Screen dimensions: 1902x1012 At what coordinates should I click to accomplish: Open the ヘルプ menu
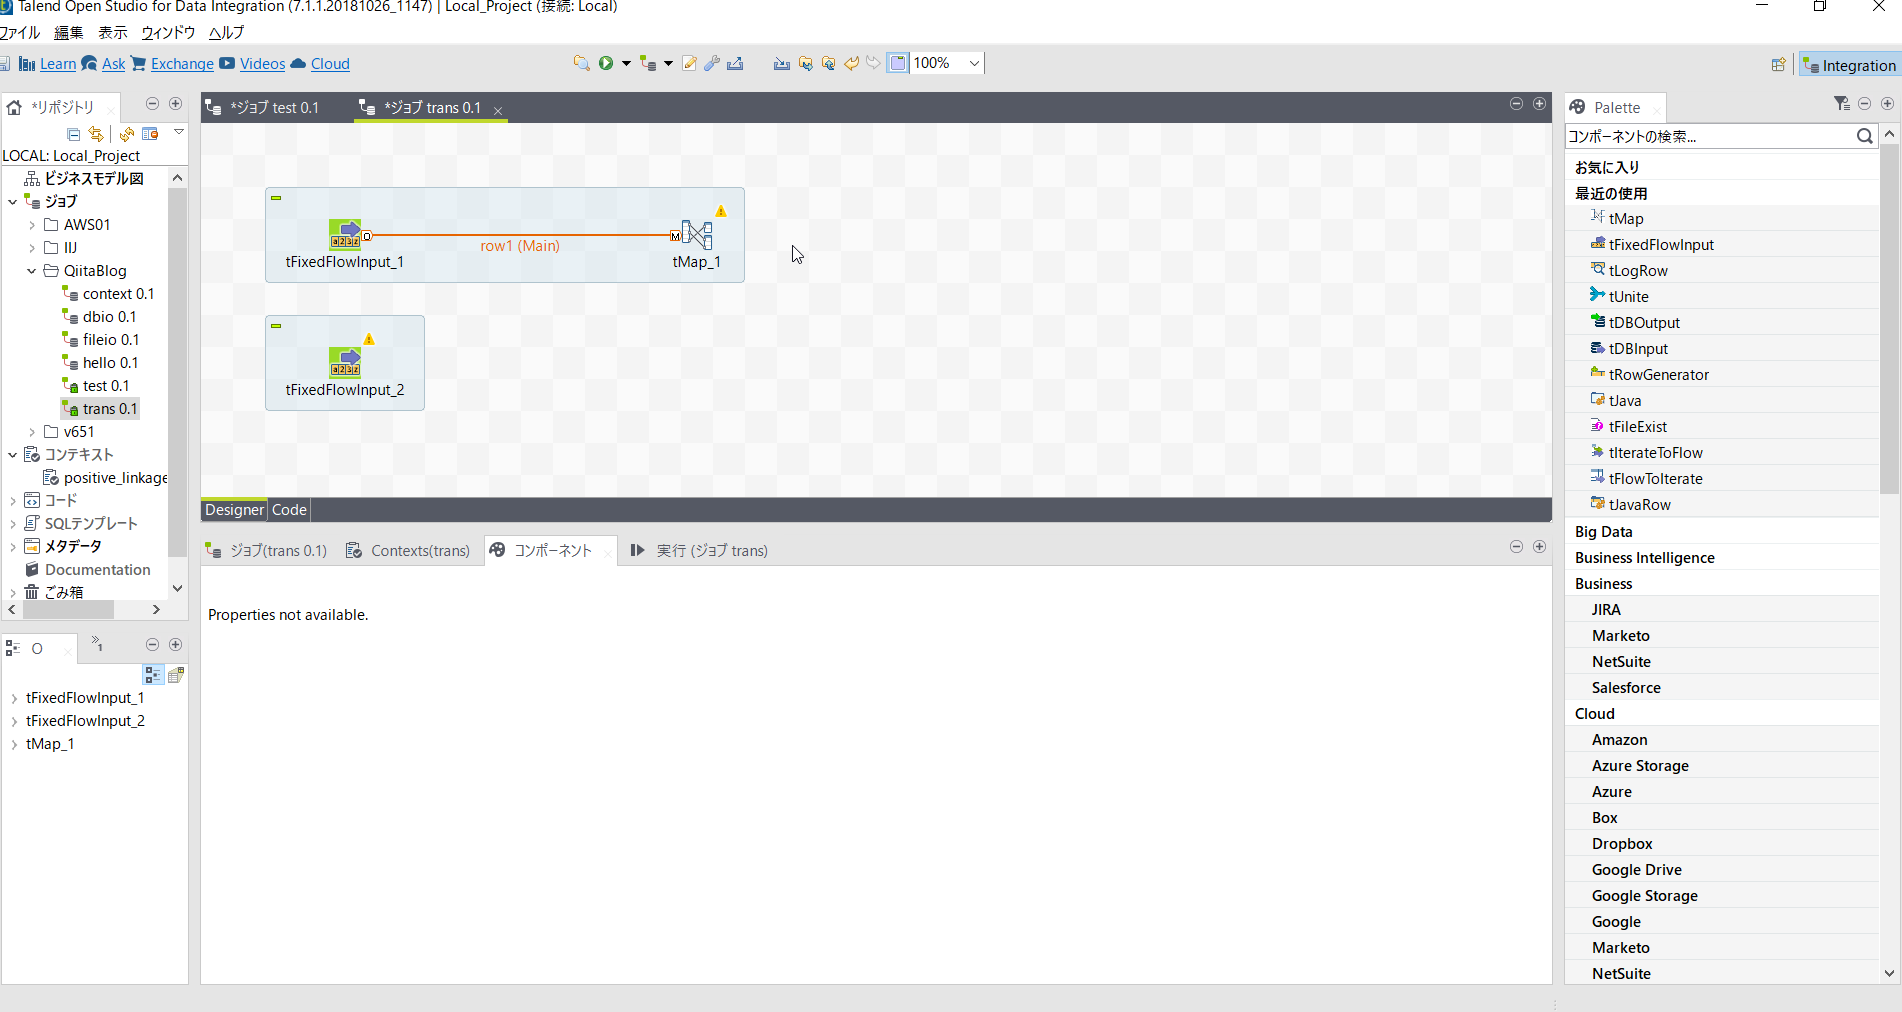coord(225,32)
